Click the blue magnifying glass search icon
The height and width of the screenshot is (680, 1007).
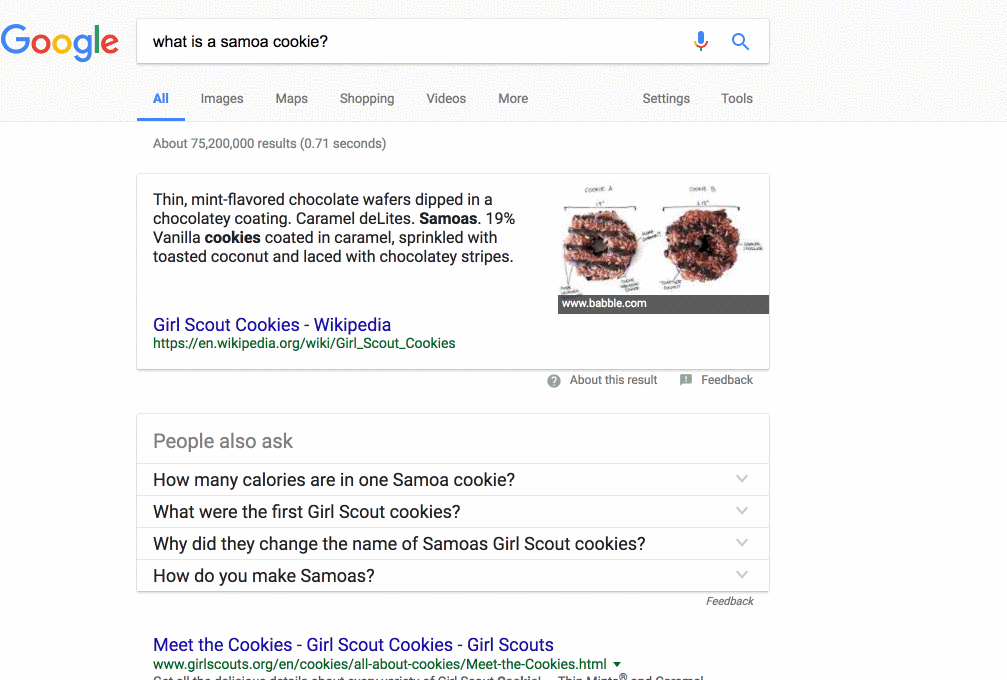740,41
